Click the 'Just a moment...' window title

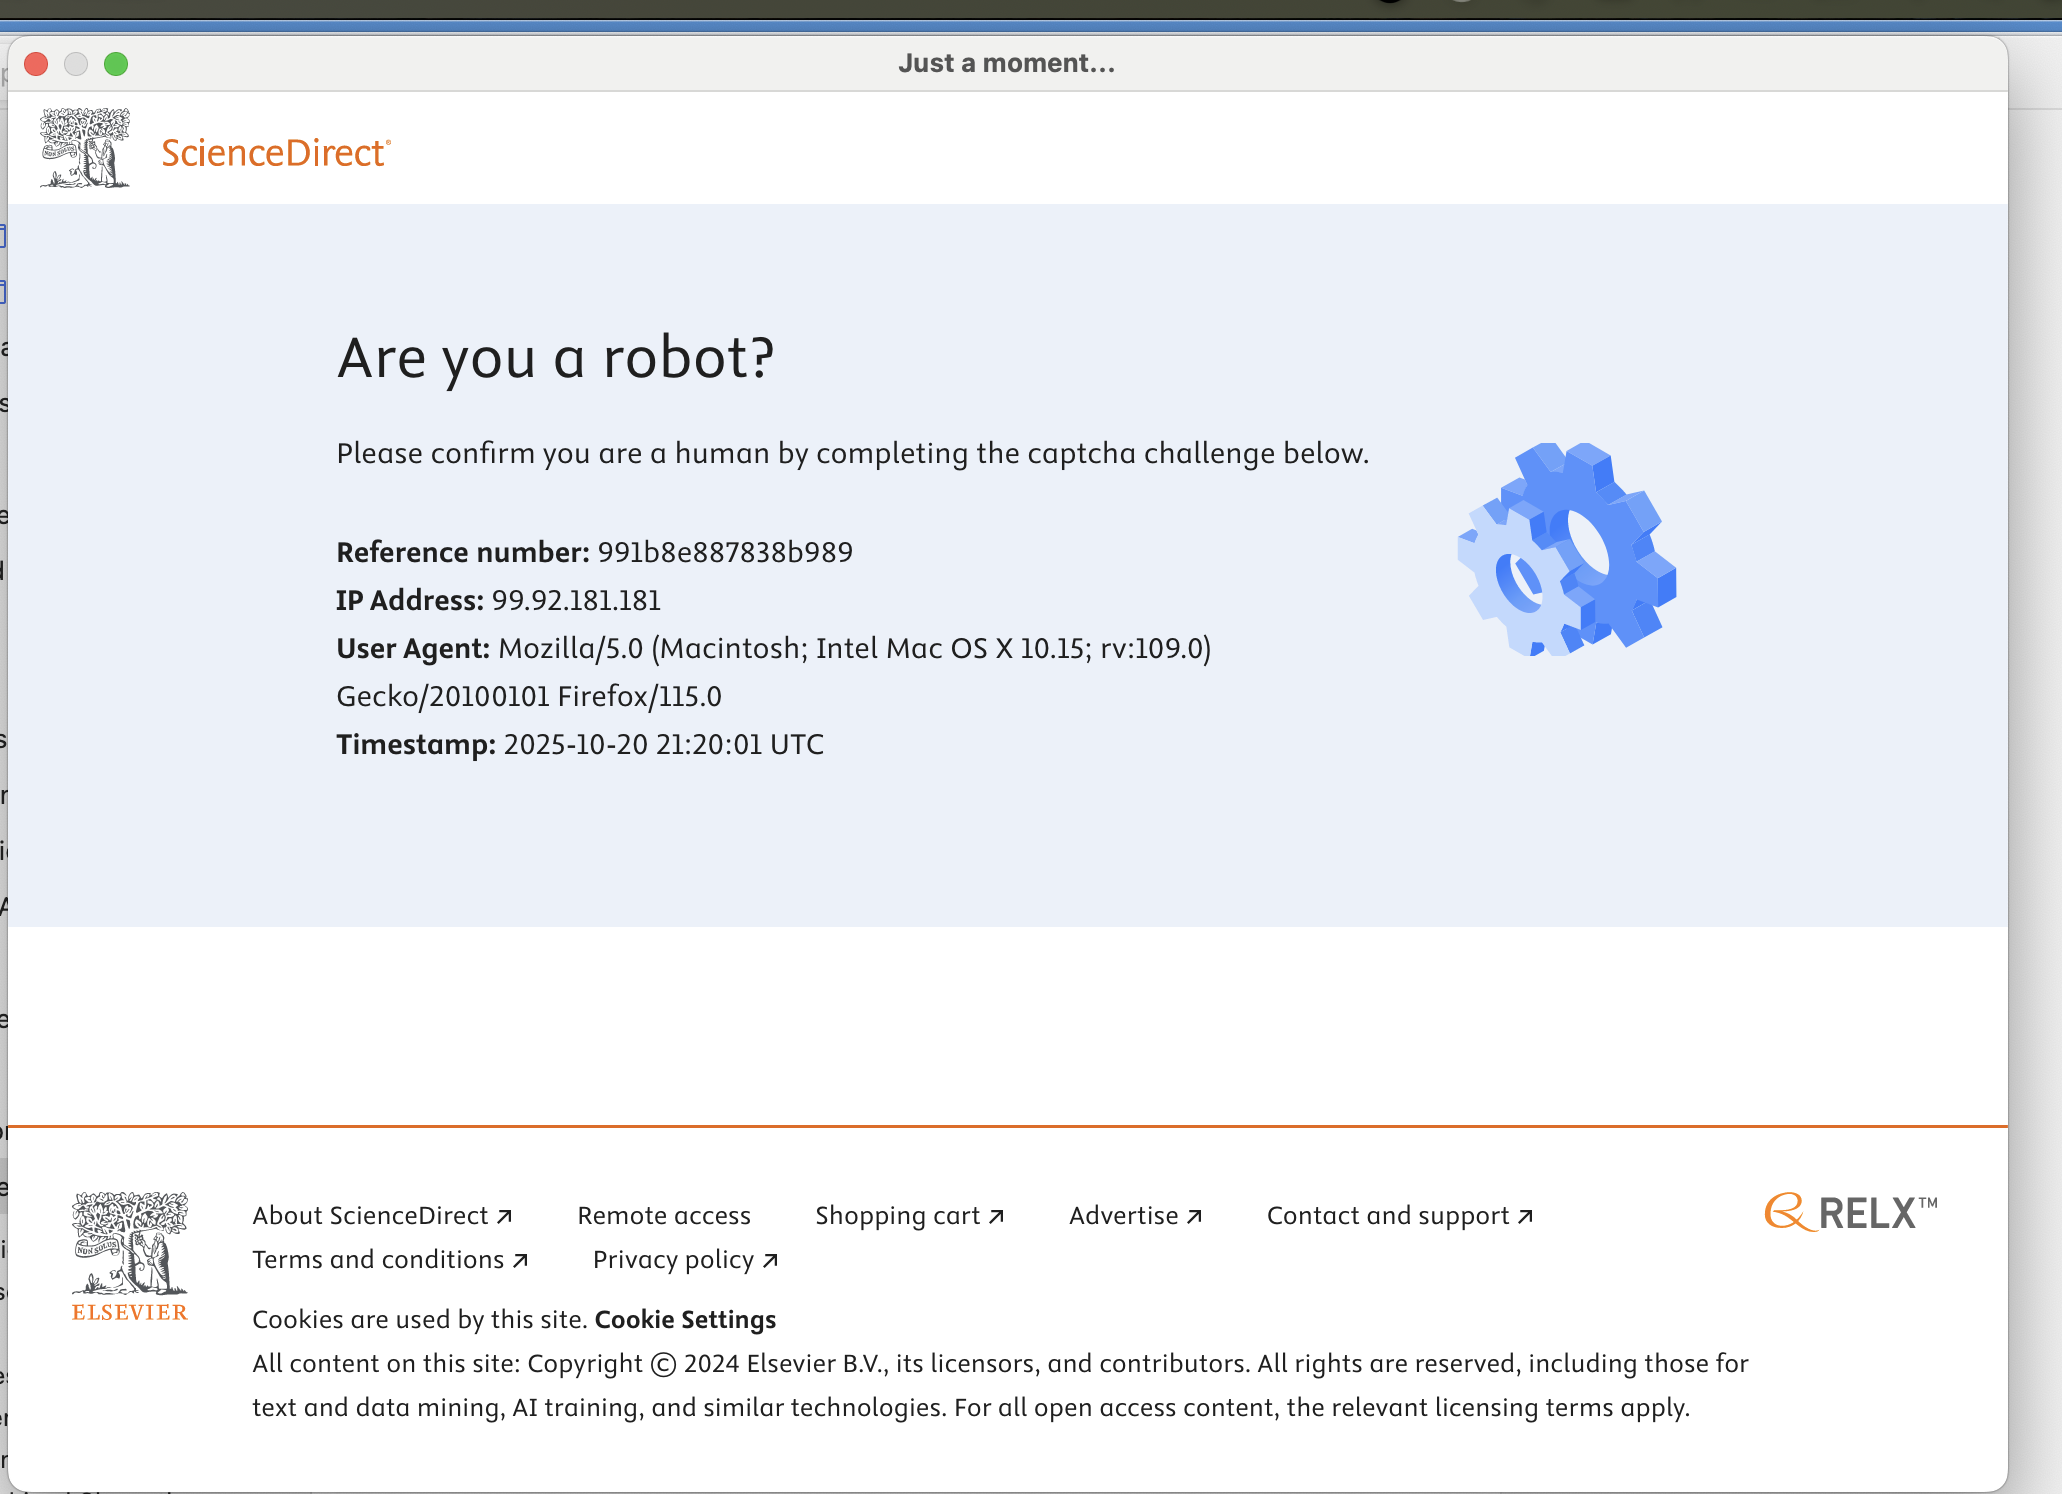pos(1006,64)
